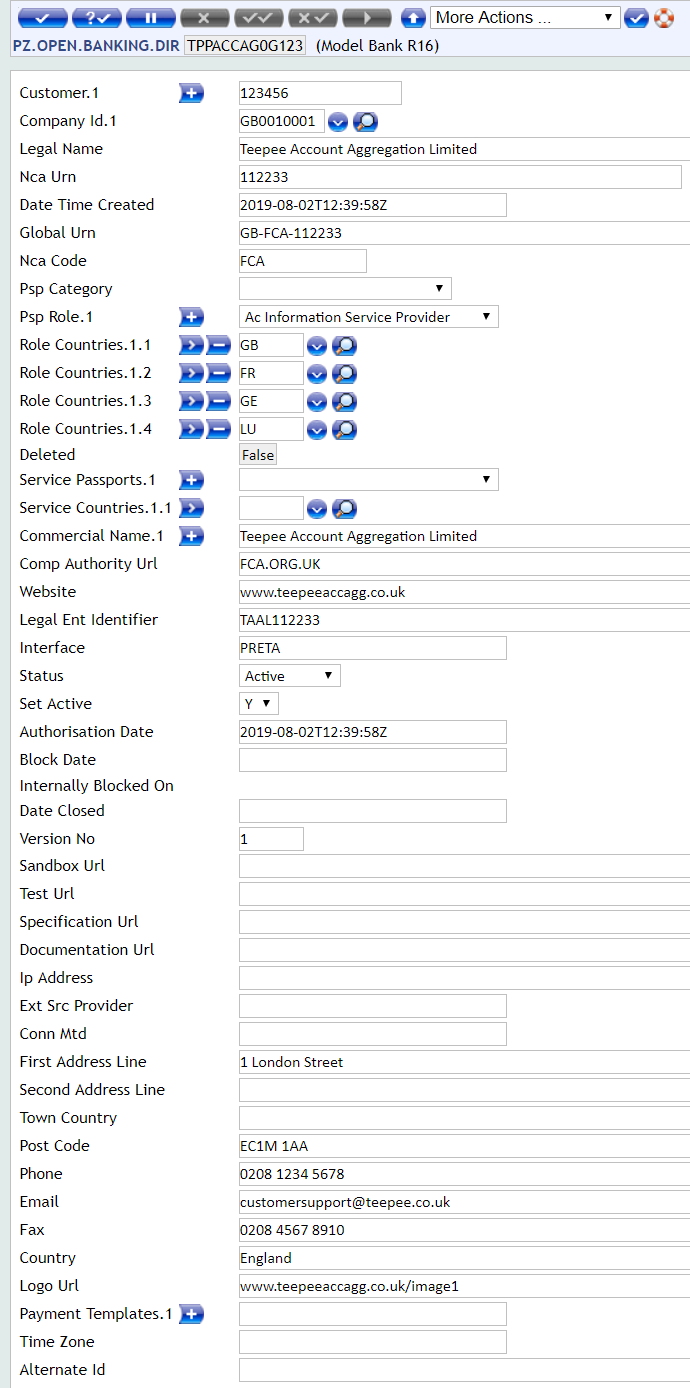Open the Company Id.1 search magnifier
Viewport: 690px width, 1388px height.
(366, 122)
